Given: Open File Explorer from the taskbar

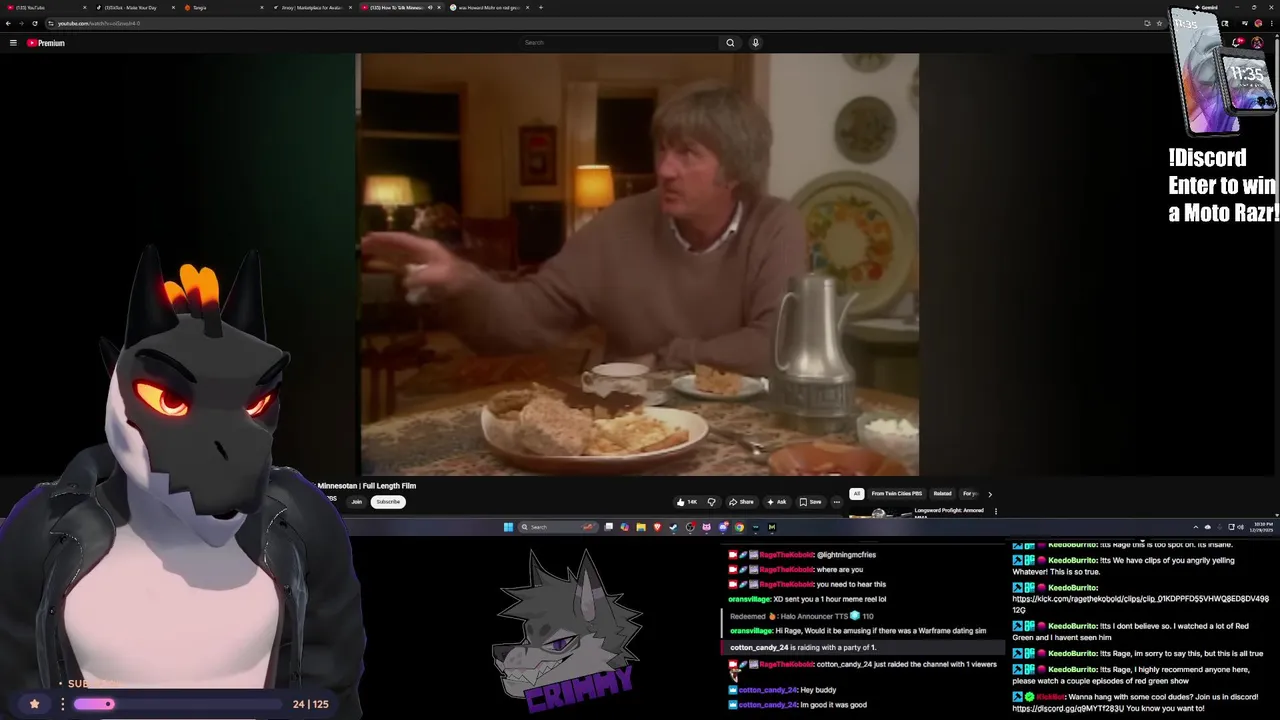Looking at the screenshot, I should [641, 527].
